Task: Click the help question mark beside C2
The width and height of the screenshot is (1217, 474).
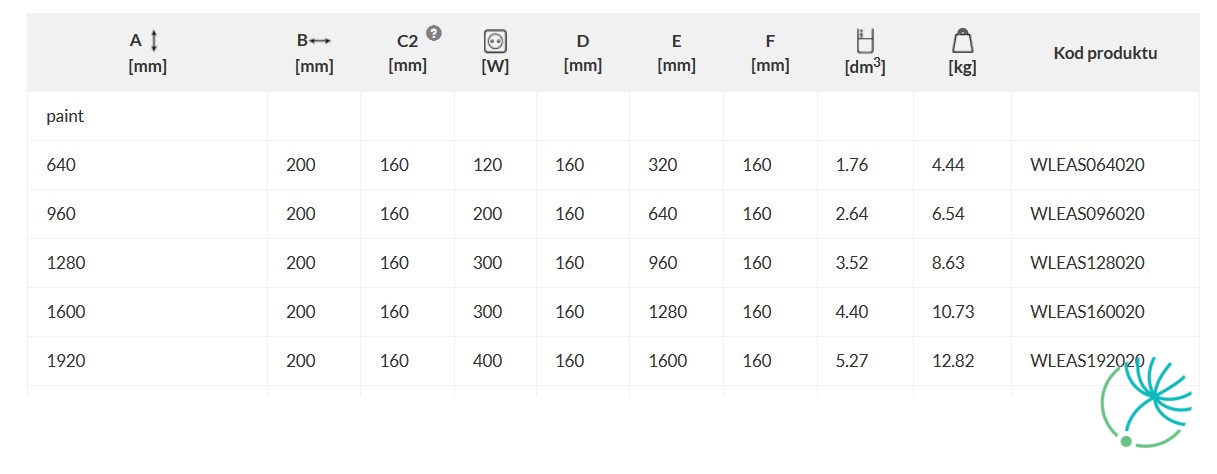Action: click(433, 33)
